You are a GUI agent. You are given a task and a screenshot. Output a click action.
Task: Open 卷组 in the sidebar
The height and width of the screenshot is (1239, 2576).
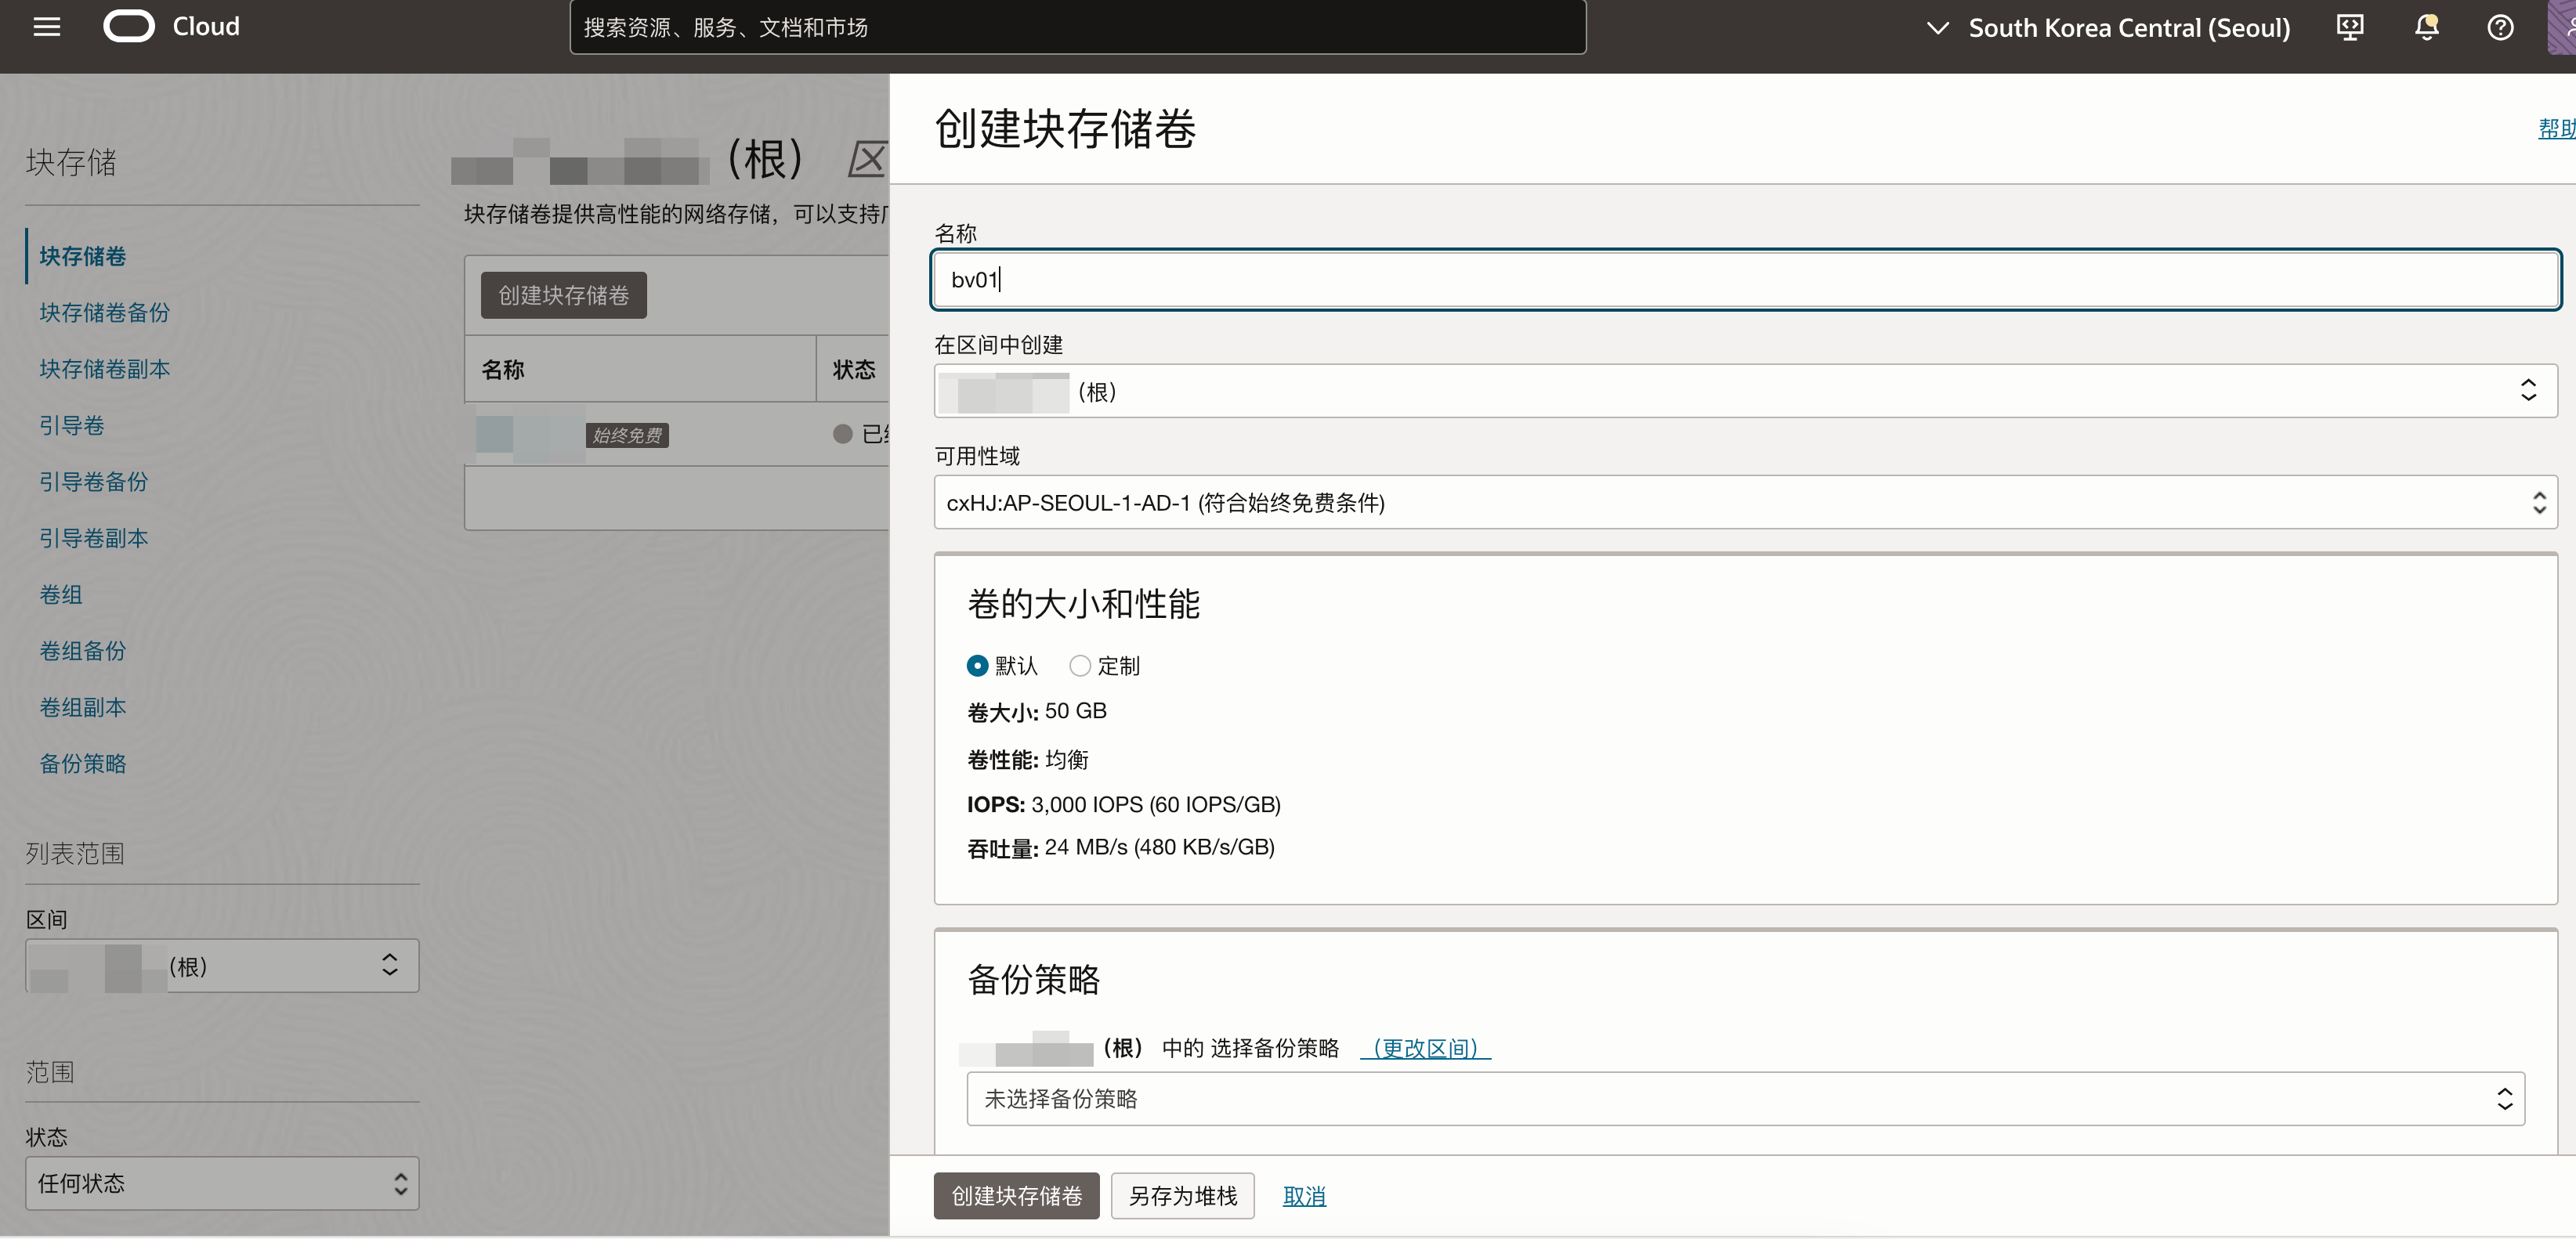click(x=61, y=594)
